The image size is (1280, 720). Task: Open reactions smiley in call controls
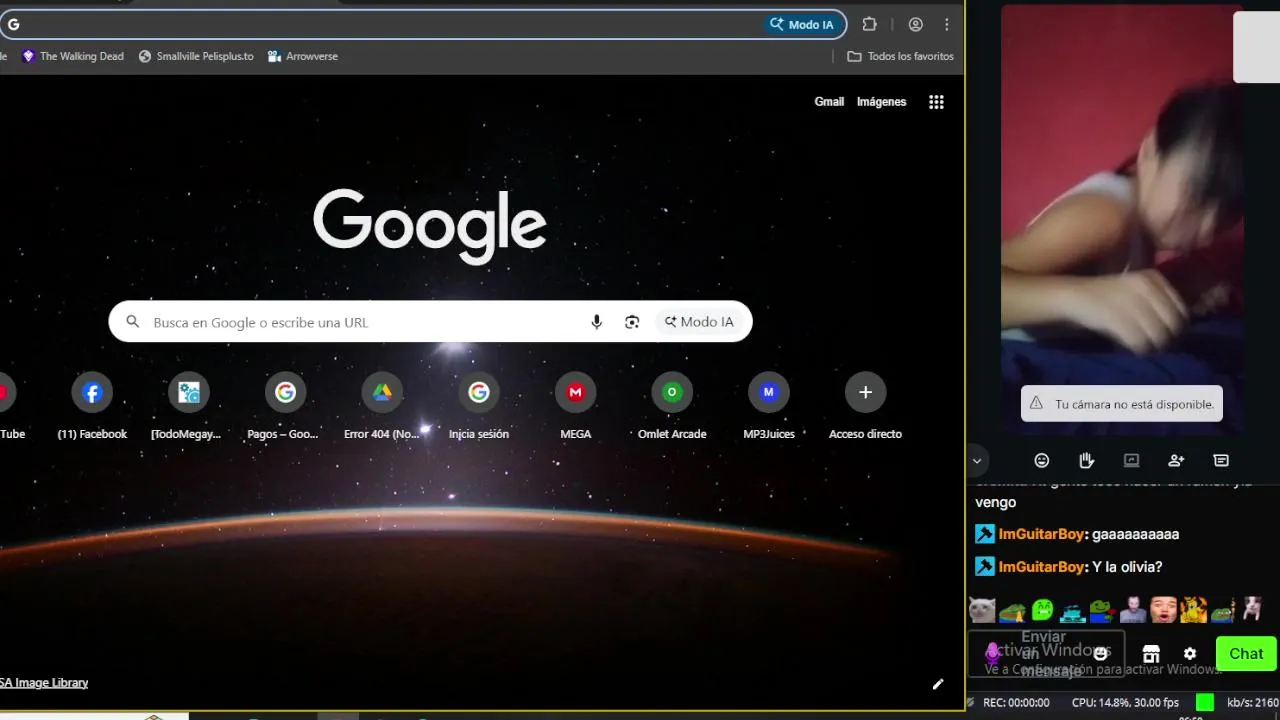(1042, 460)
